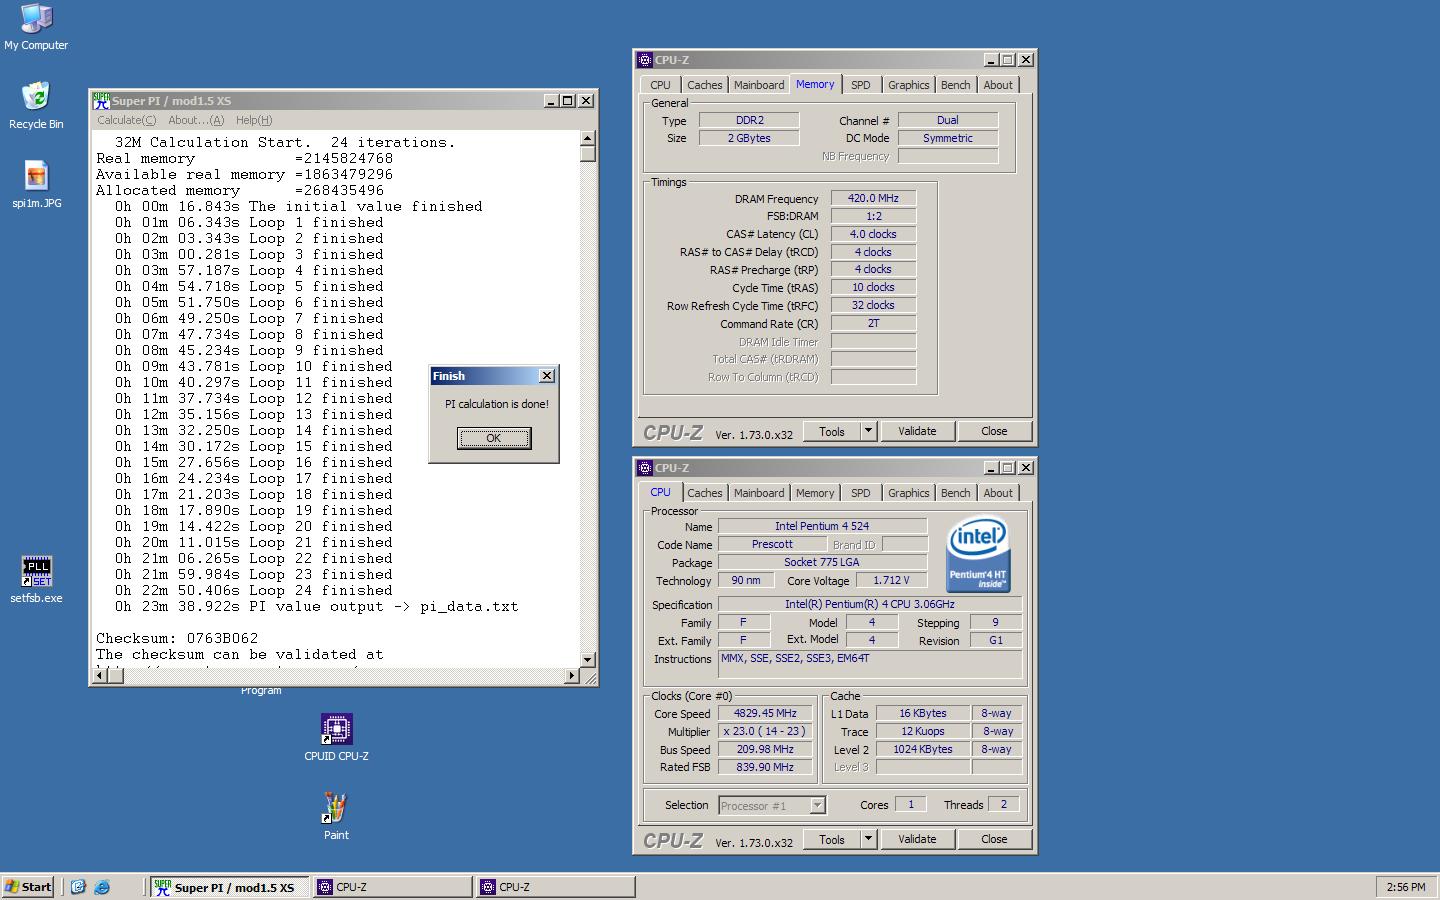Click the Core Speed 4829.45 MHz field
This screenshot has height=900, width=1440.
point(765,714)
